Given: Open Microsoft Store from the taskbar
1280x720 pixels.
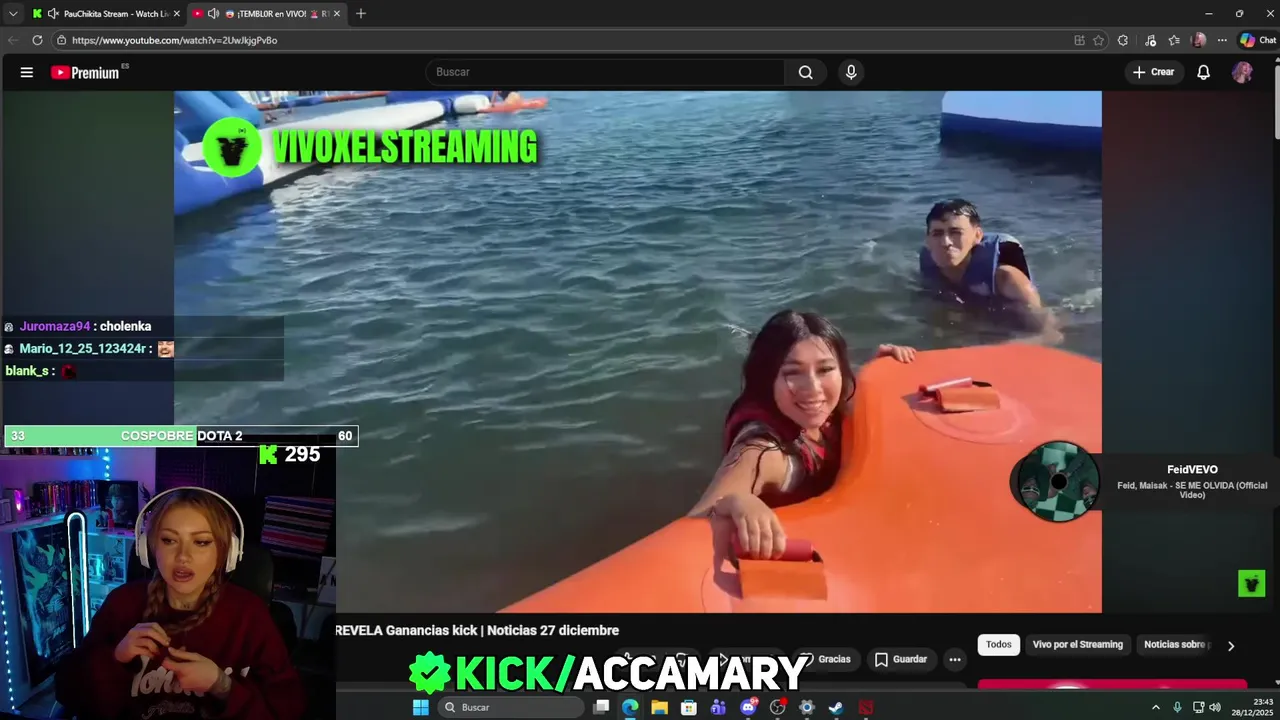Looking at the screenshot, I should pos(689,707).
